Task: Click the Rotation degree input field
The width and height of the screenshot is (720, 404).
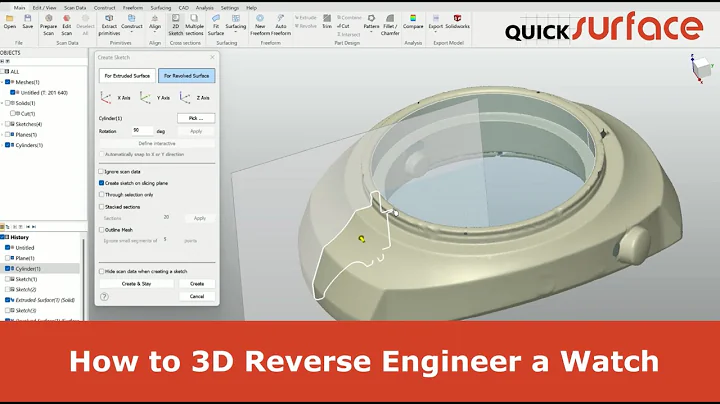Action: (142, 131)
